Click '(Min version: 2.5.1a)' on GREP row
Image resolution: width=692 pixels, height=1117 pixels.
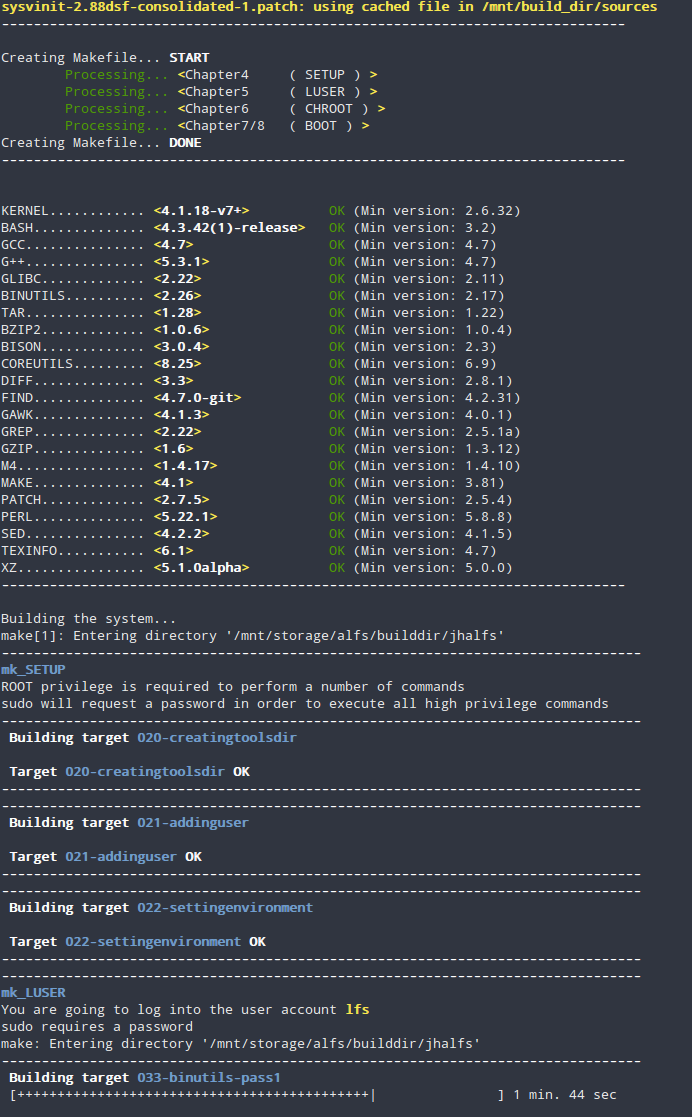437,432
